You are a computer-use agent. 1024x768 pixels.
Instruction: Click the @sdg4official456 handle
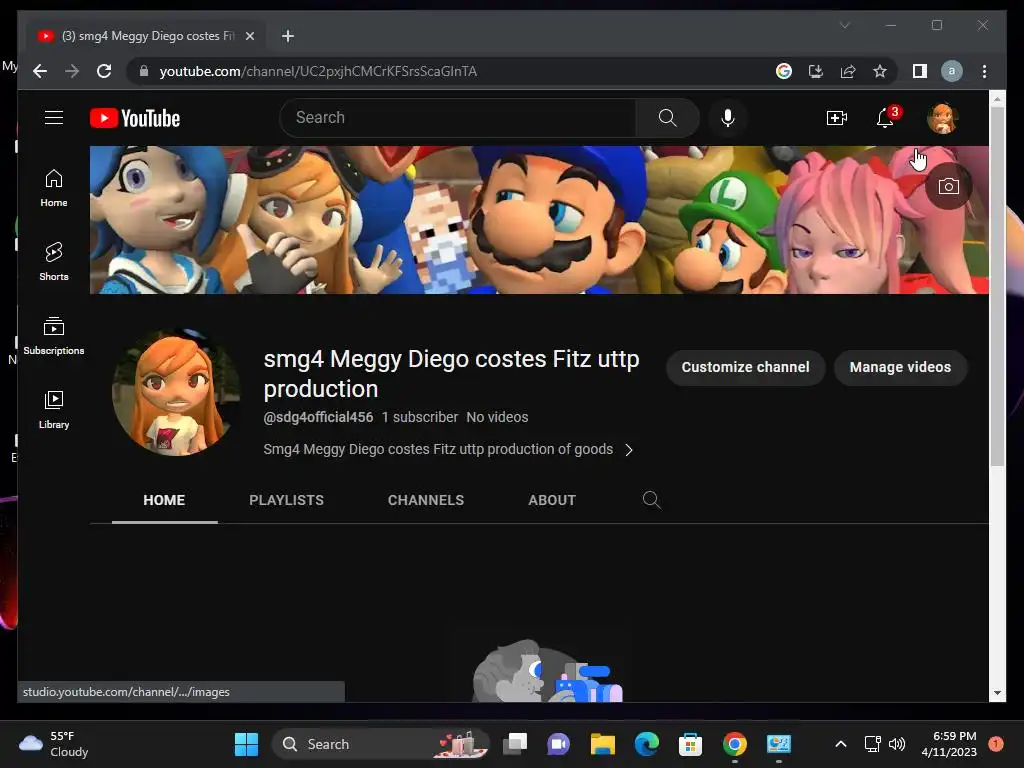point(318,417)
